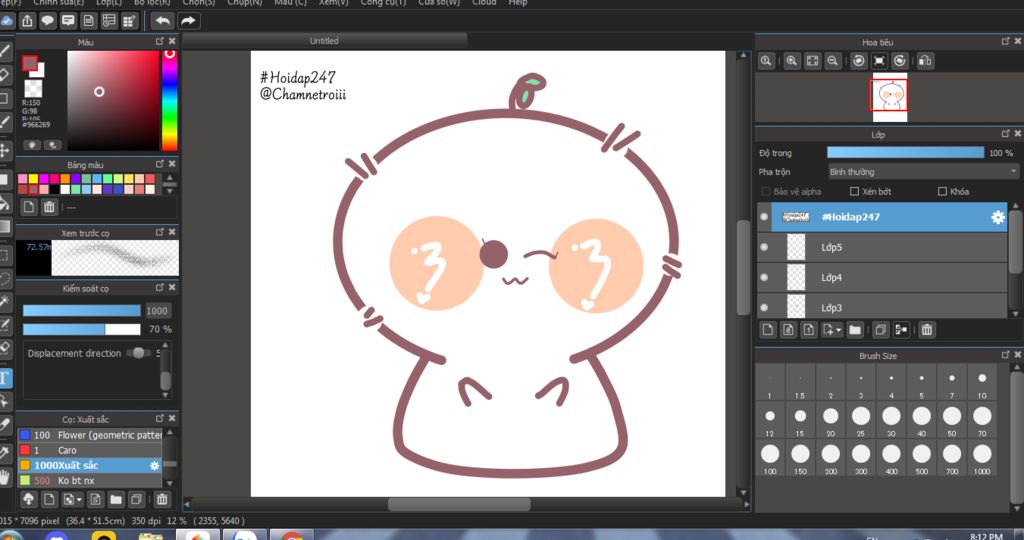Select the Flower (geometric pattern) brush

(x=89, y=435)
